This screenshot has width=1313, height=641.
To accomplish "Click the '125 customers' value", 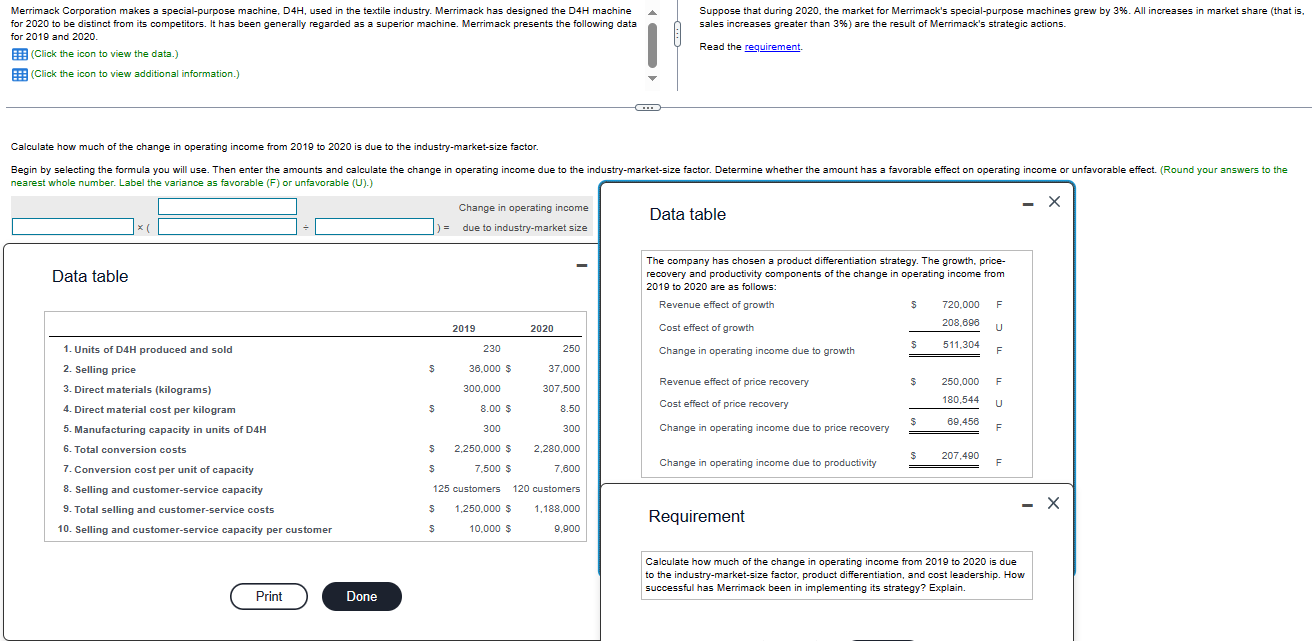I will click(x=467, y=489).
